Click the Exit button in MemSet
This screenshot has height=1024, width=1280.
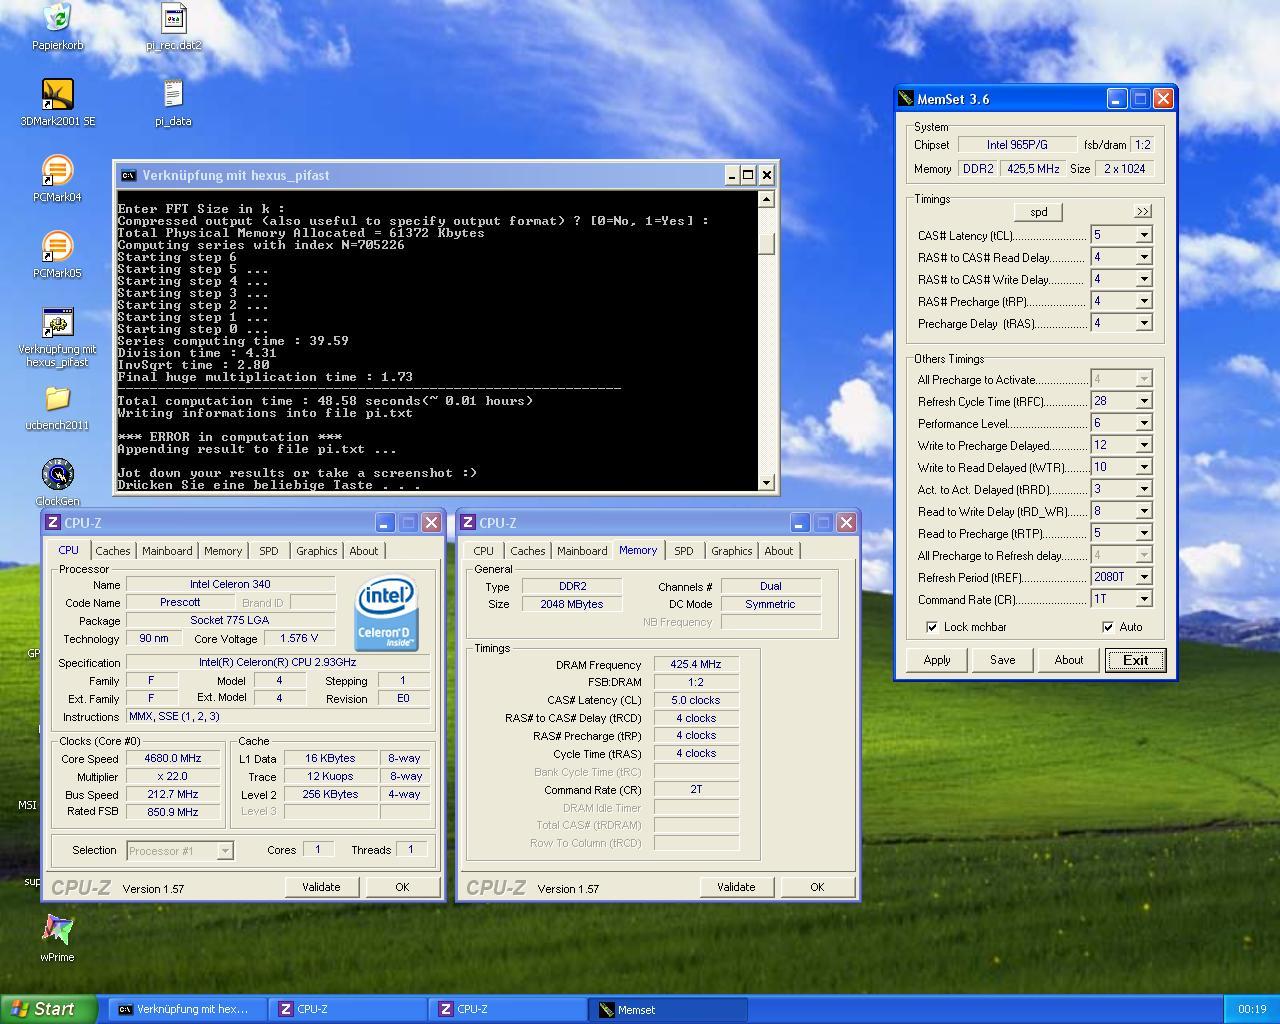coord(1136,660)
